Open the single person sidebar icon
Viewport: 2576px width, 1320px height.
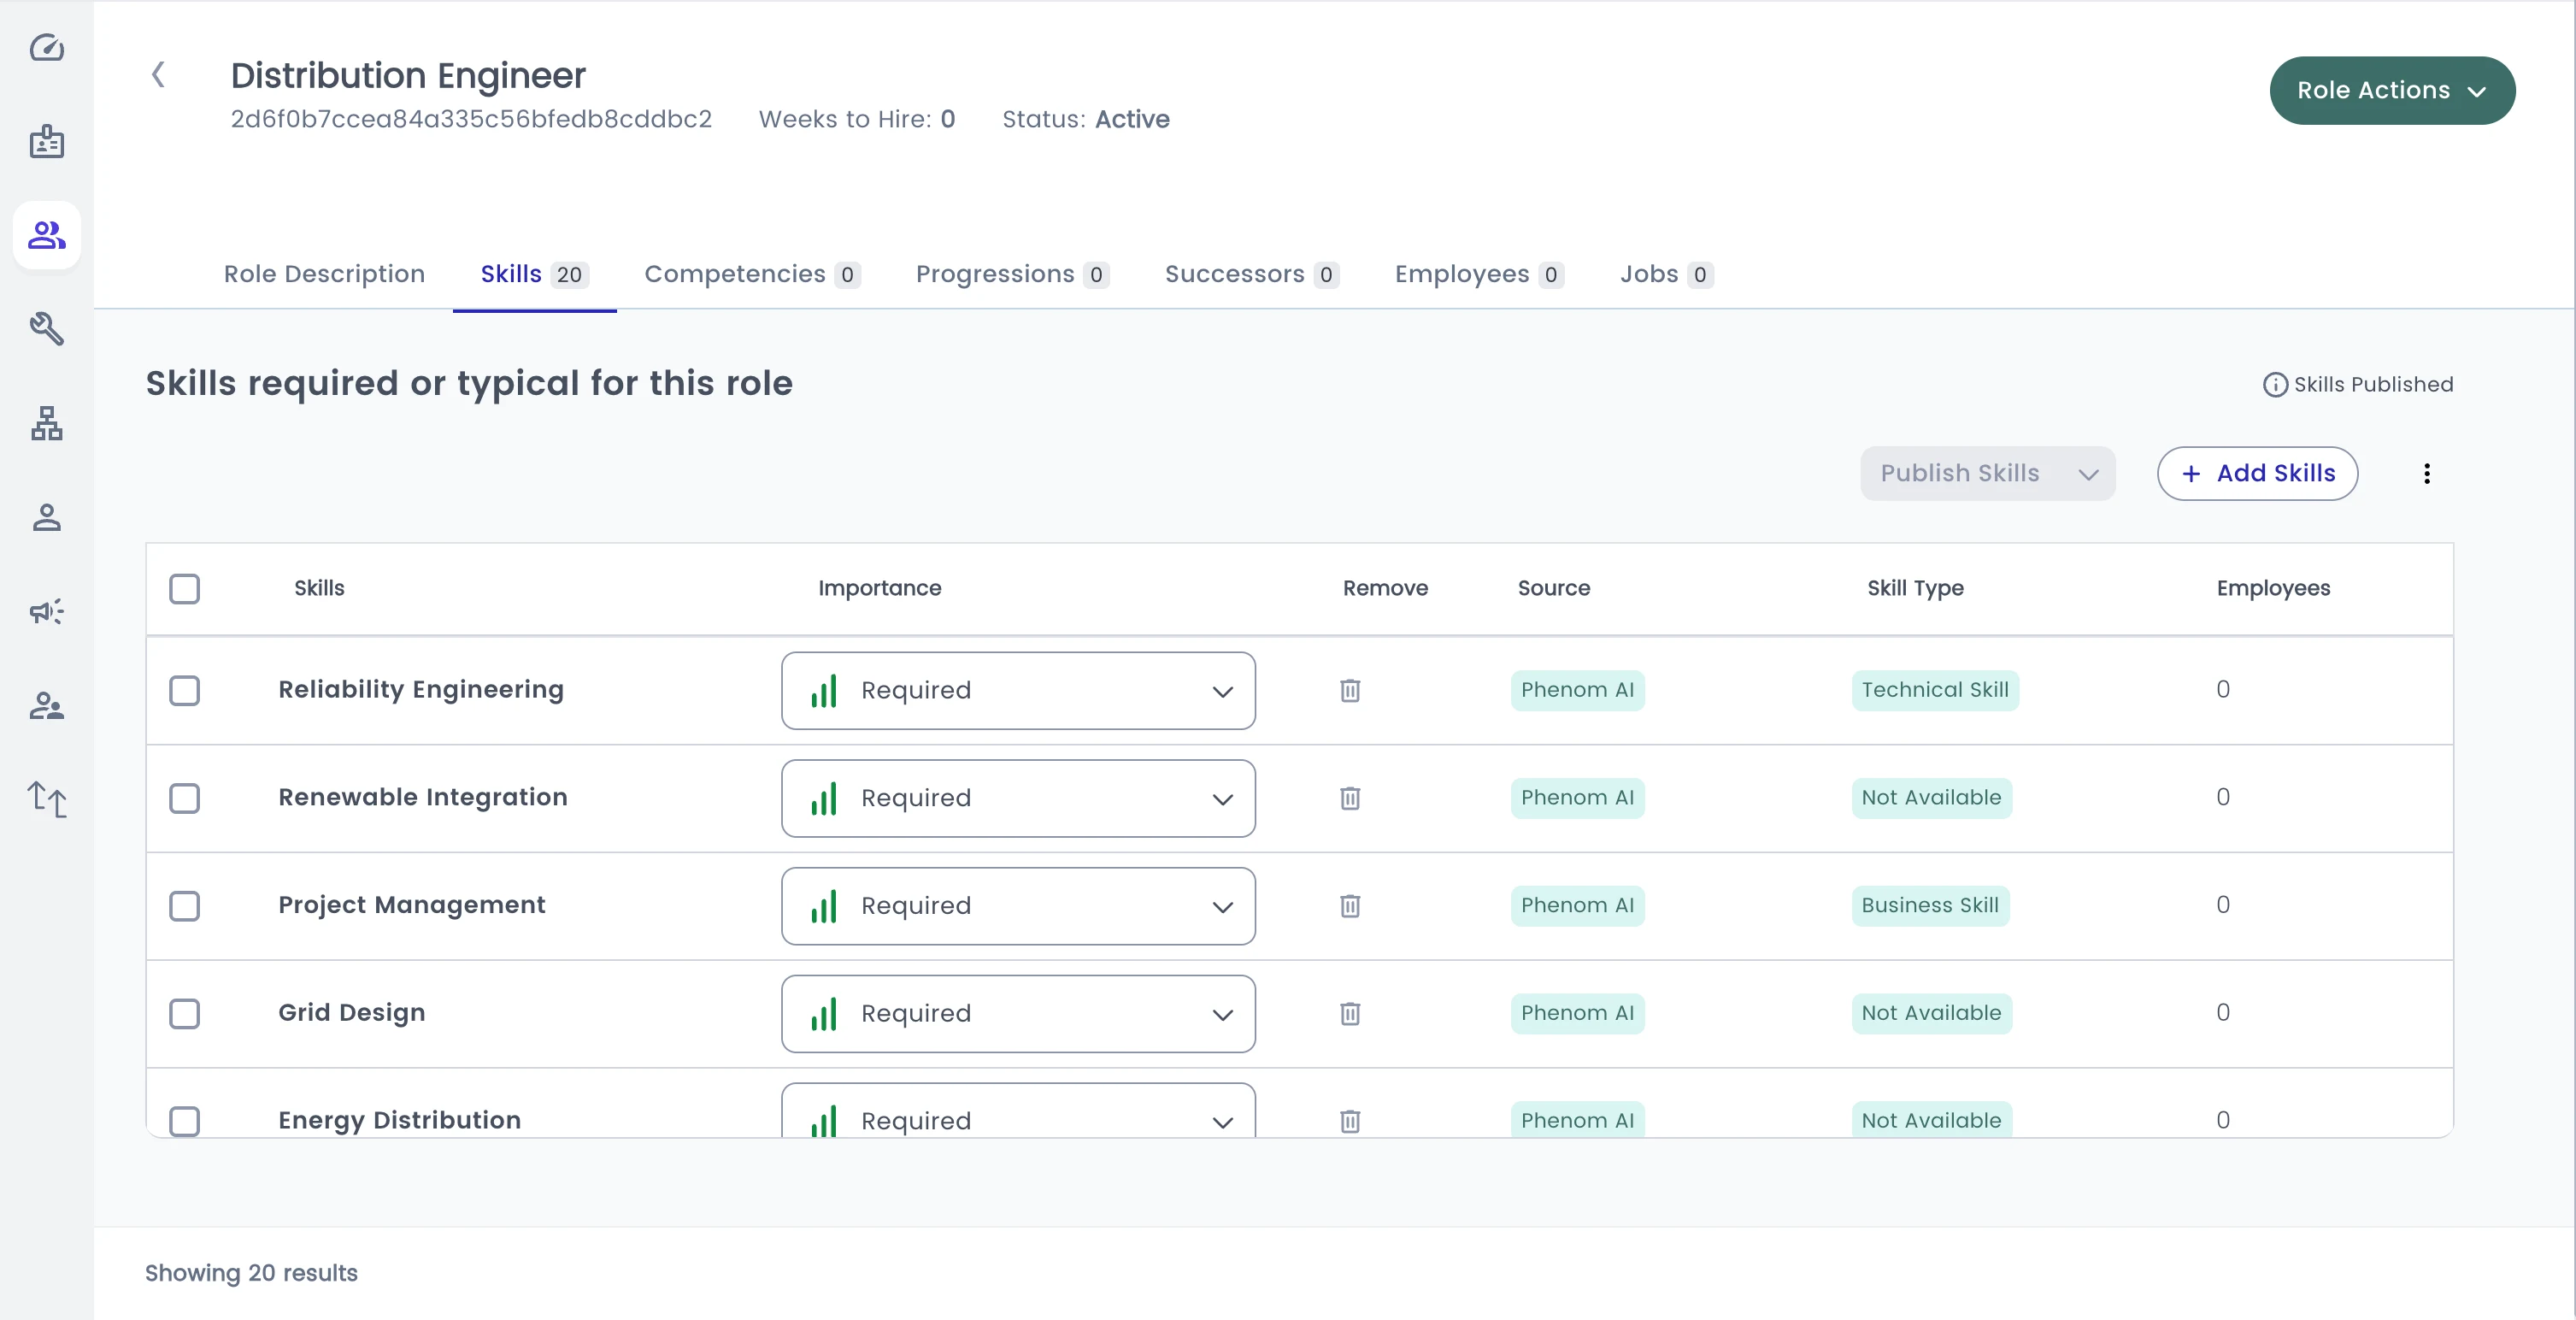point(47,517)
